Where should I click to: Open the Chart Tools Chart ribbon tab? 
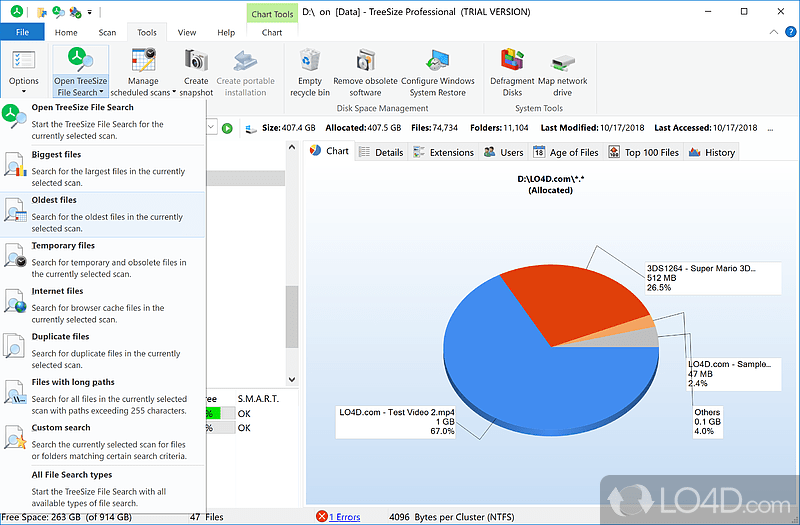coord(272,32)
